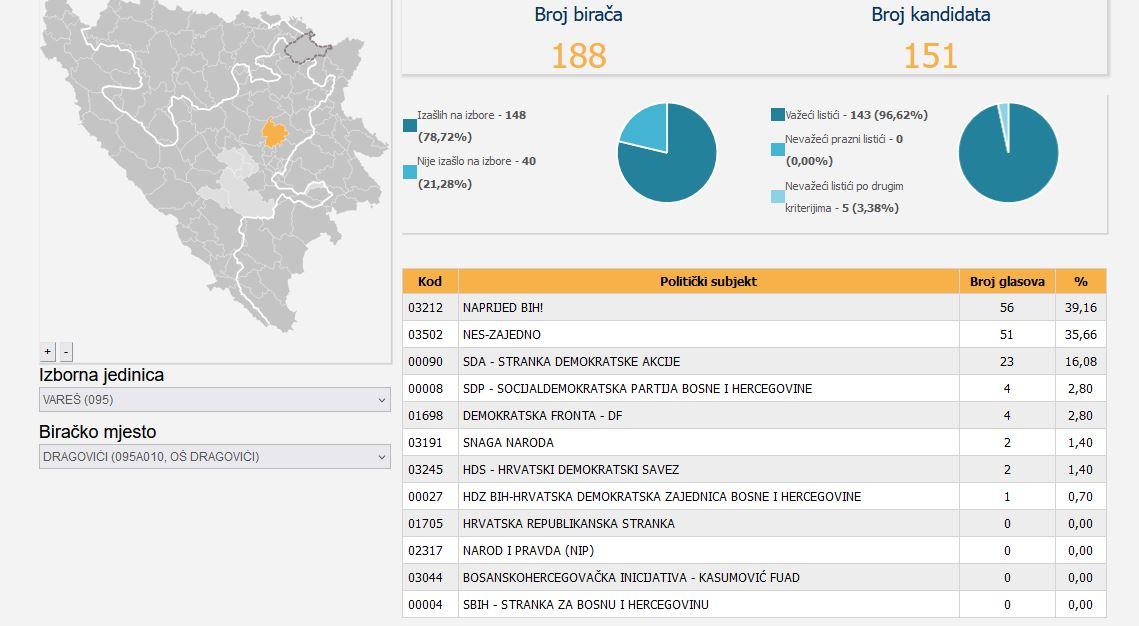Click the vote count 56 cell
1139x626 pixels.
[1007, 307]
